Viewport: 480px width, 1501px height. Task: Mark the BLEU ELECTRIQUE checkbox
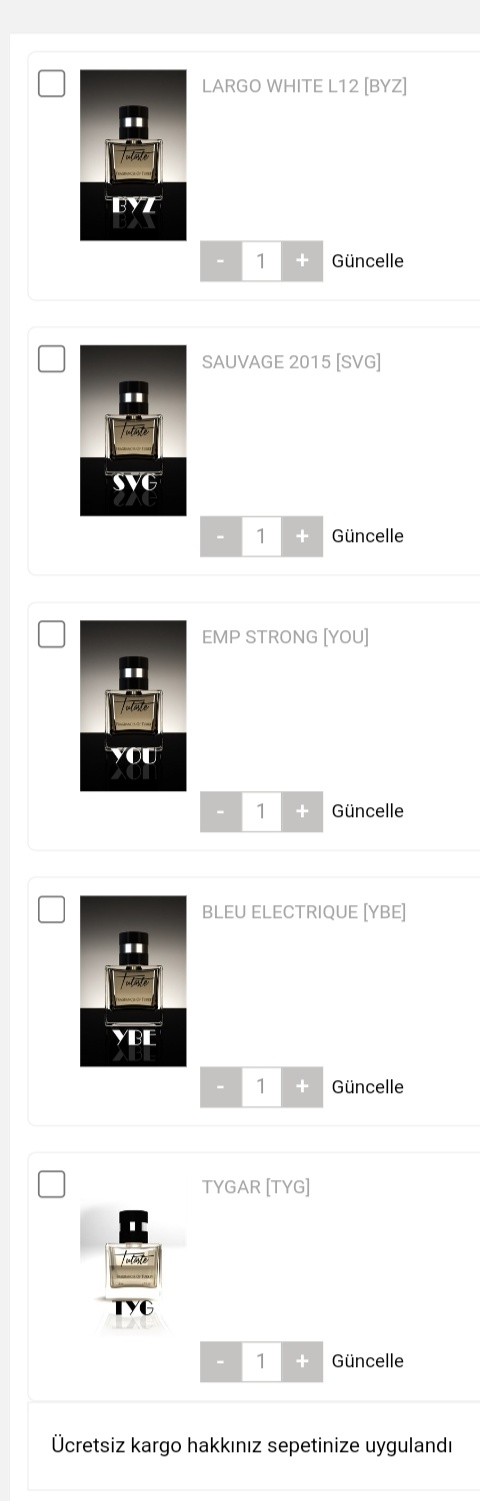coord(51,909)
